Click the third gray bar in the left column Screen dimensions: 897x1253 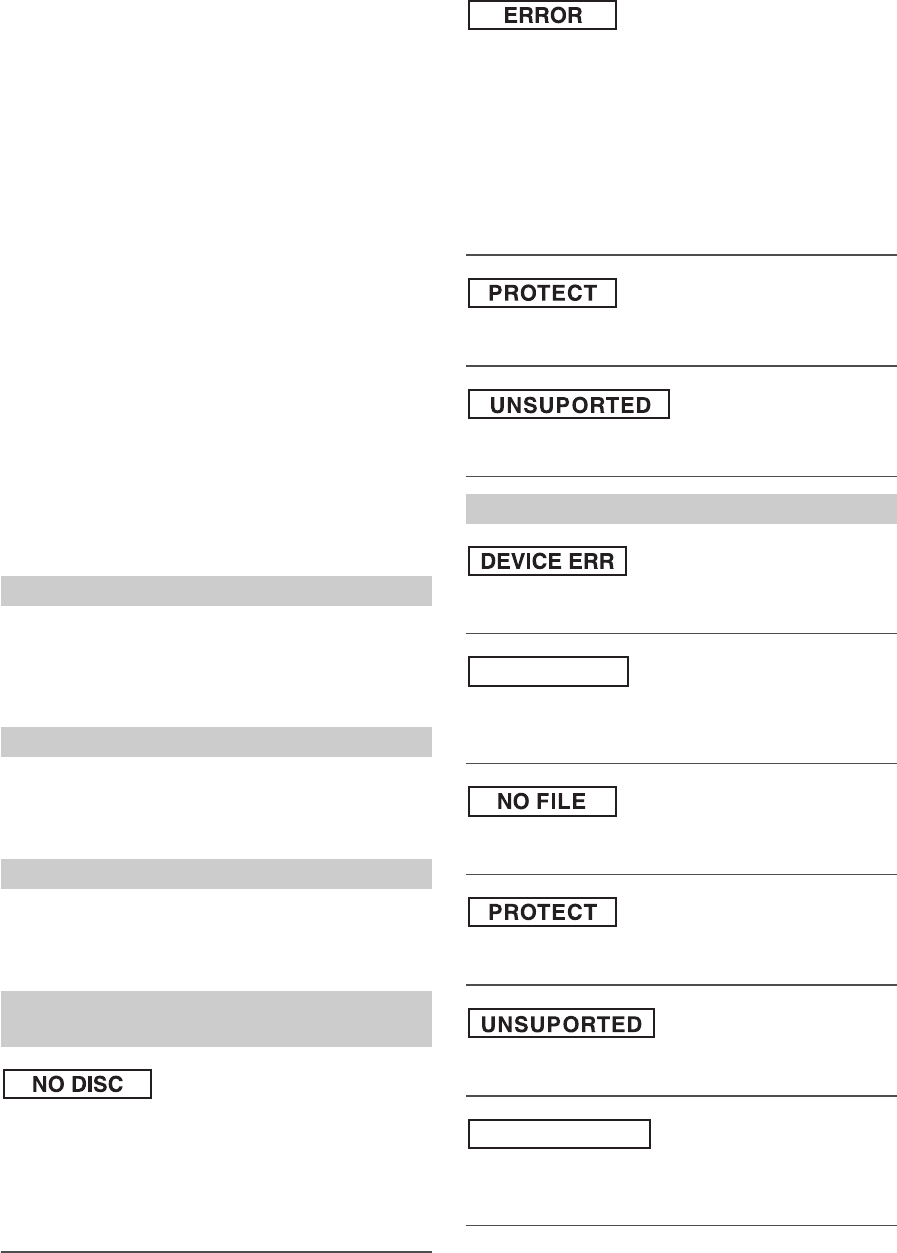[x=216, y=873]
